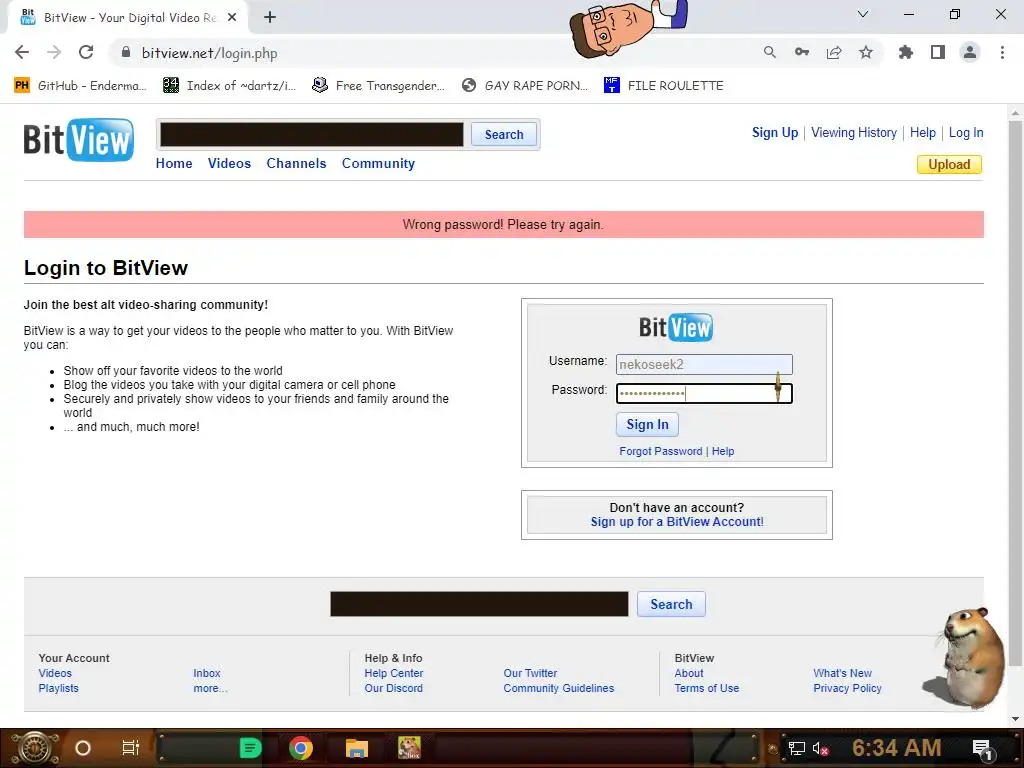
Task: Open File Explorer from the taskbar
Action: click(357, 748)
